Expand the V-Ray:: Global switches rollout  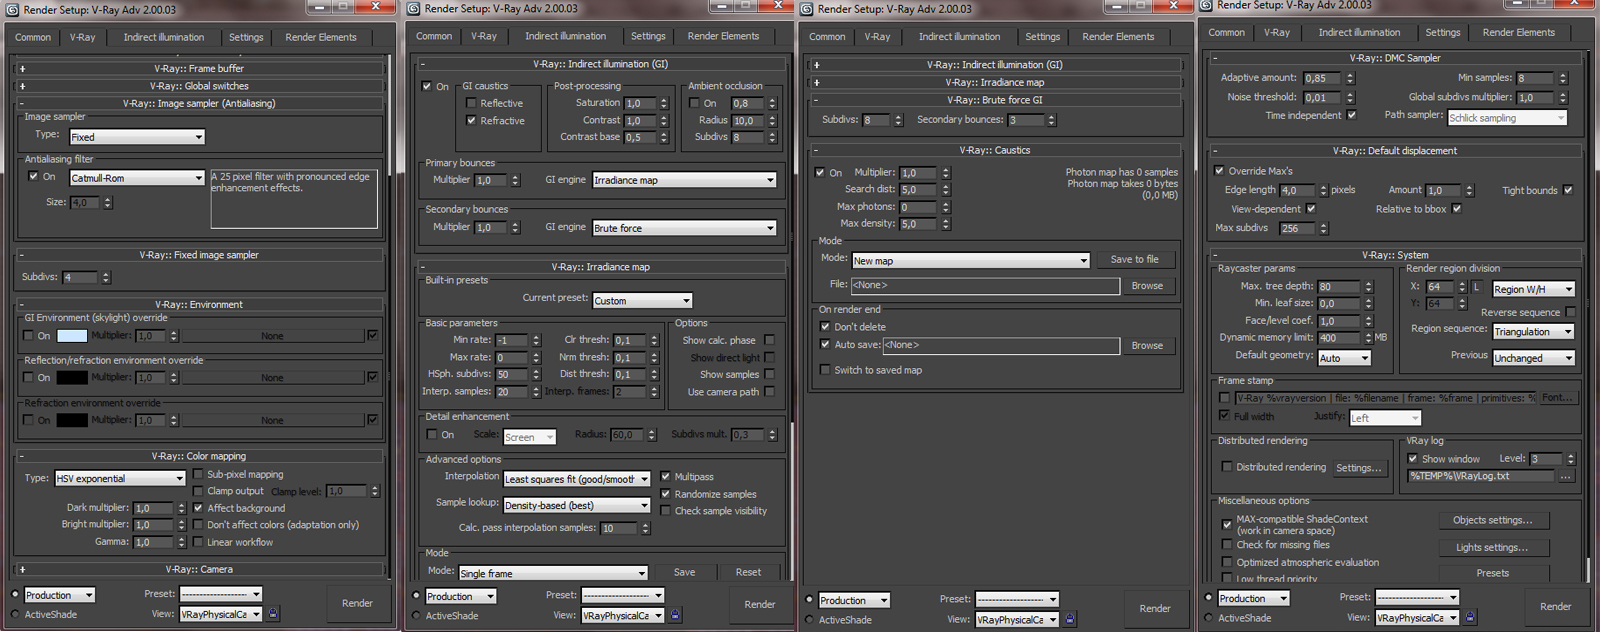(x=199, y=86)
